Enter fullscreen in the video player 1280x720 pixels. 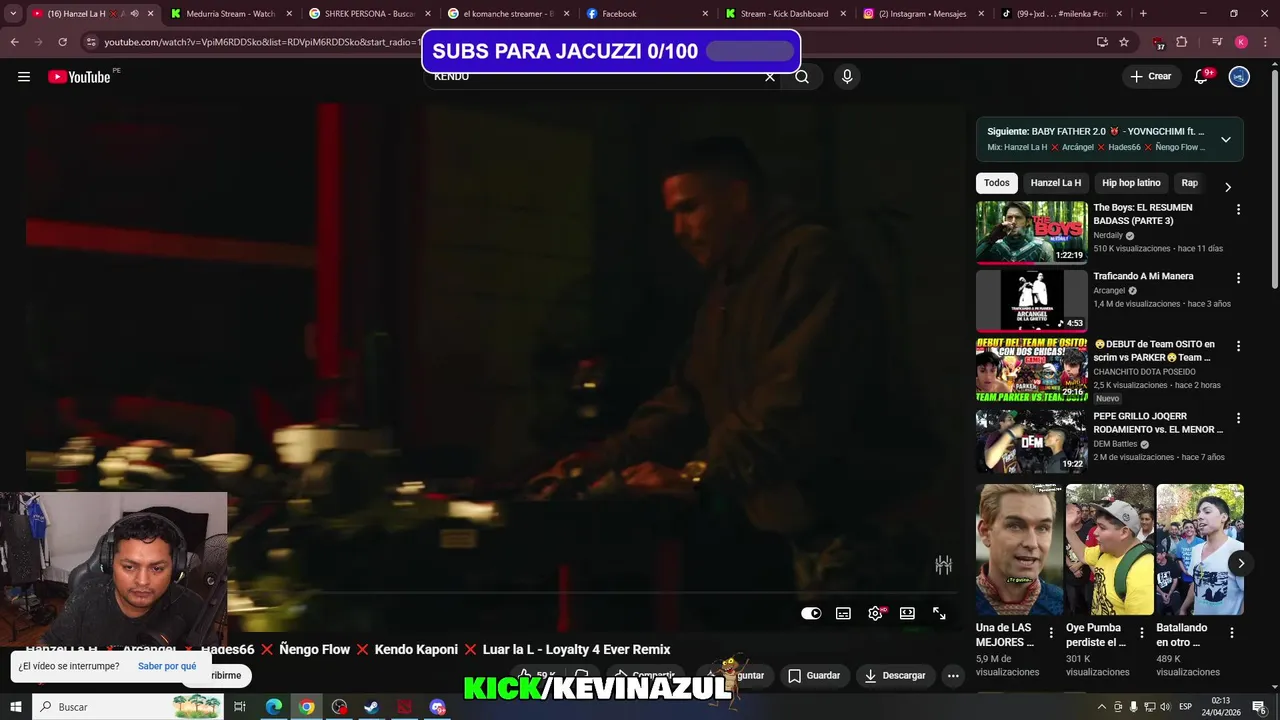(939, 613)
